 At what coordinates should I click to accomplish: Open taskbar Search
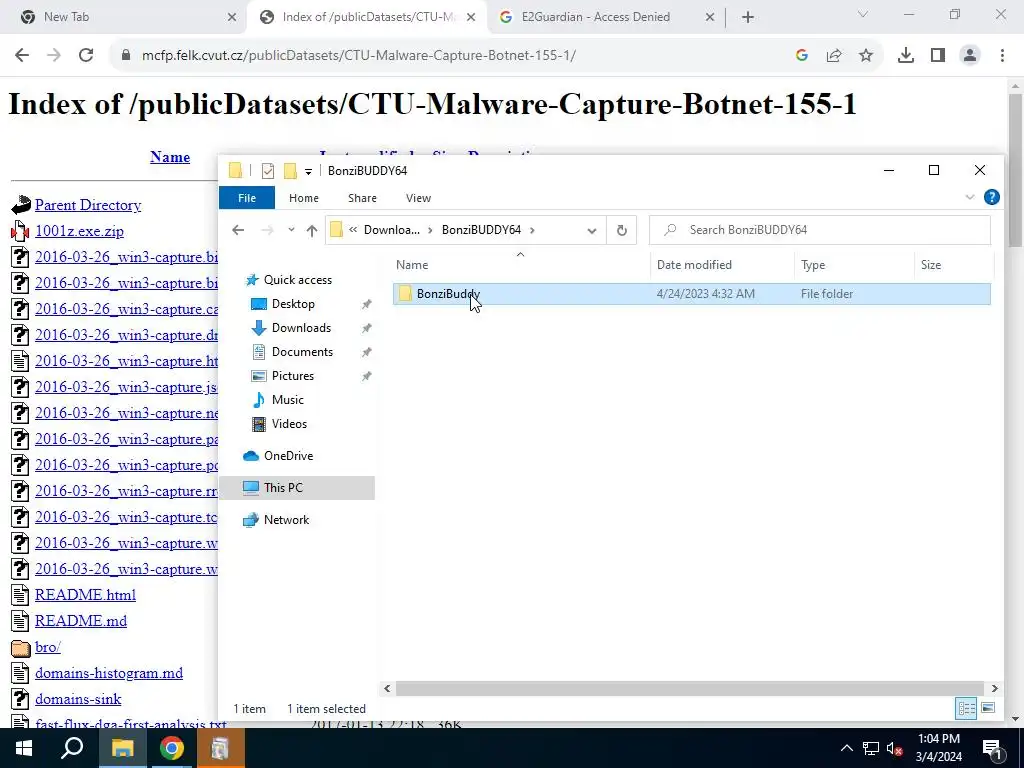coord(72,748)
